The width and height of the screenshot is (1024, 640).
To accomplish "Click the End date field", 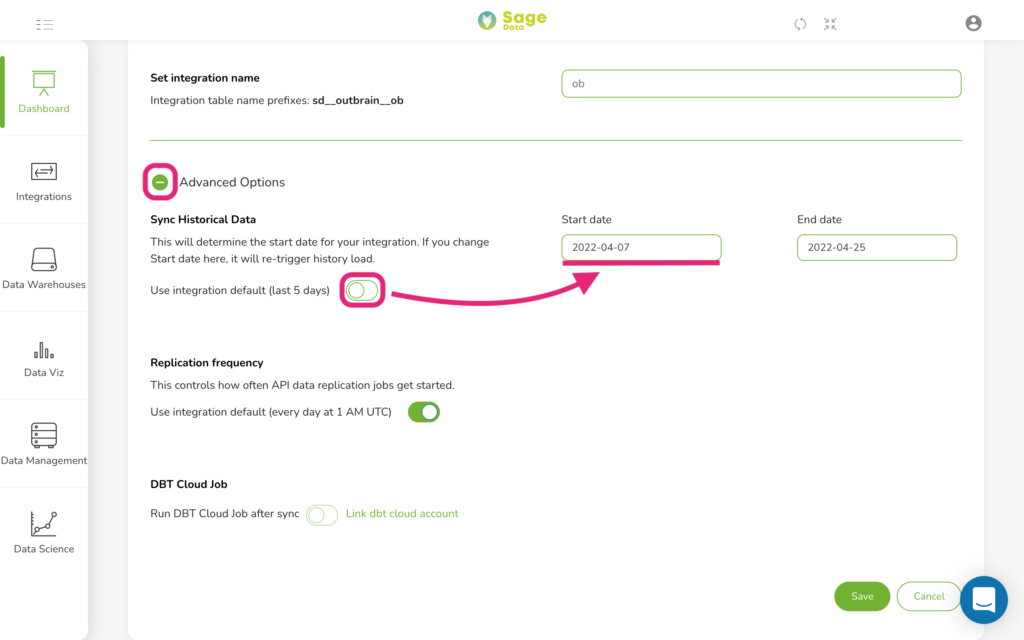I will tap(876, 248).
